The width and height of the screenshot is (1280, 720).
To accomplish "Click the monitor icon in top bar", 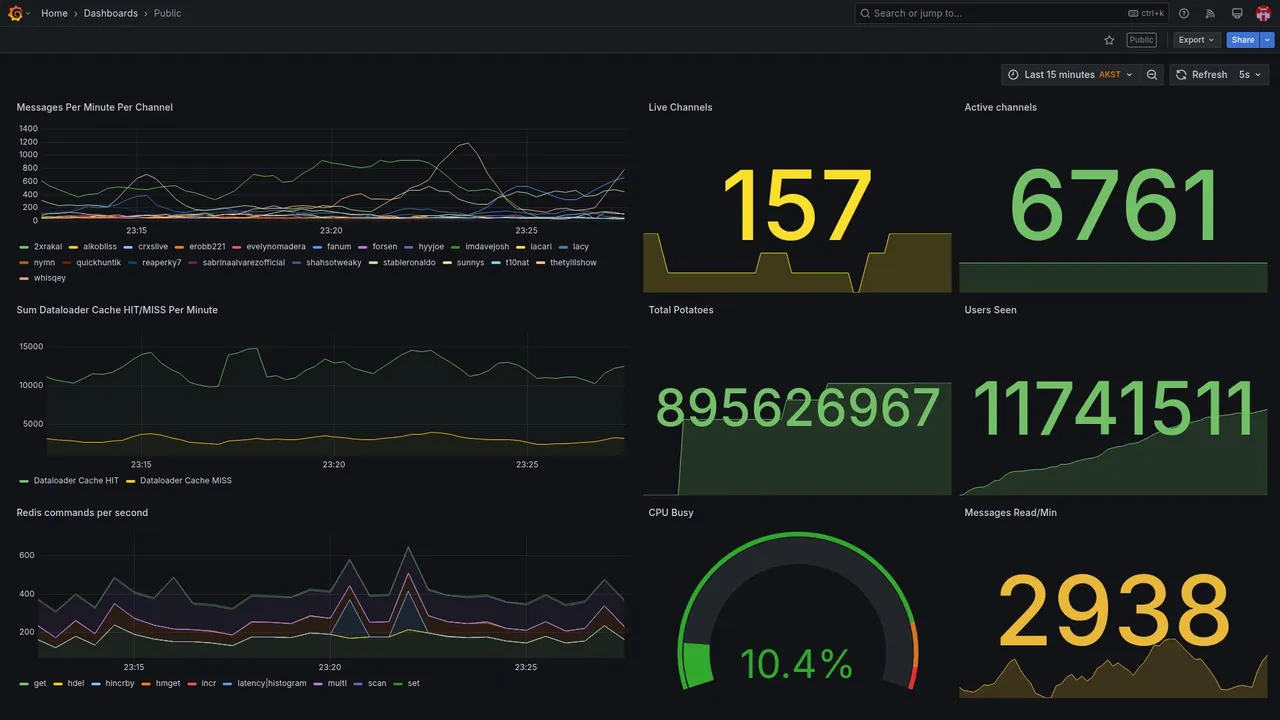I will (1237, 13).
